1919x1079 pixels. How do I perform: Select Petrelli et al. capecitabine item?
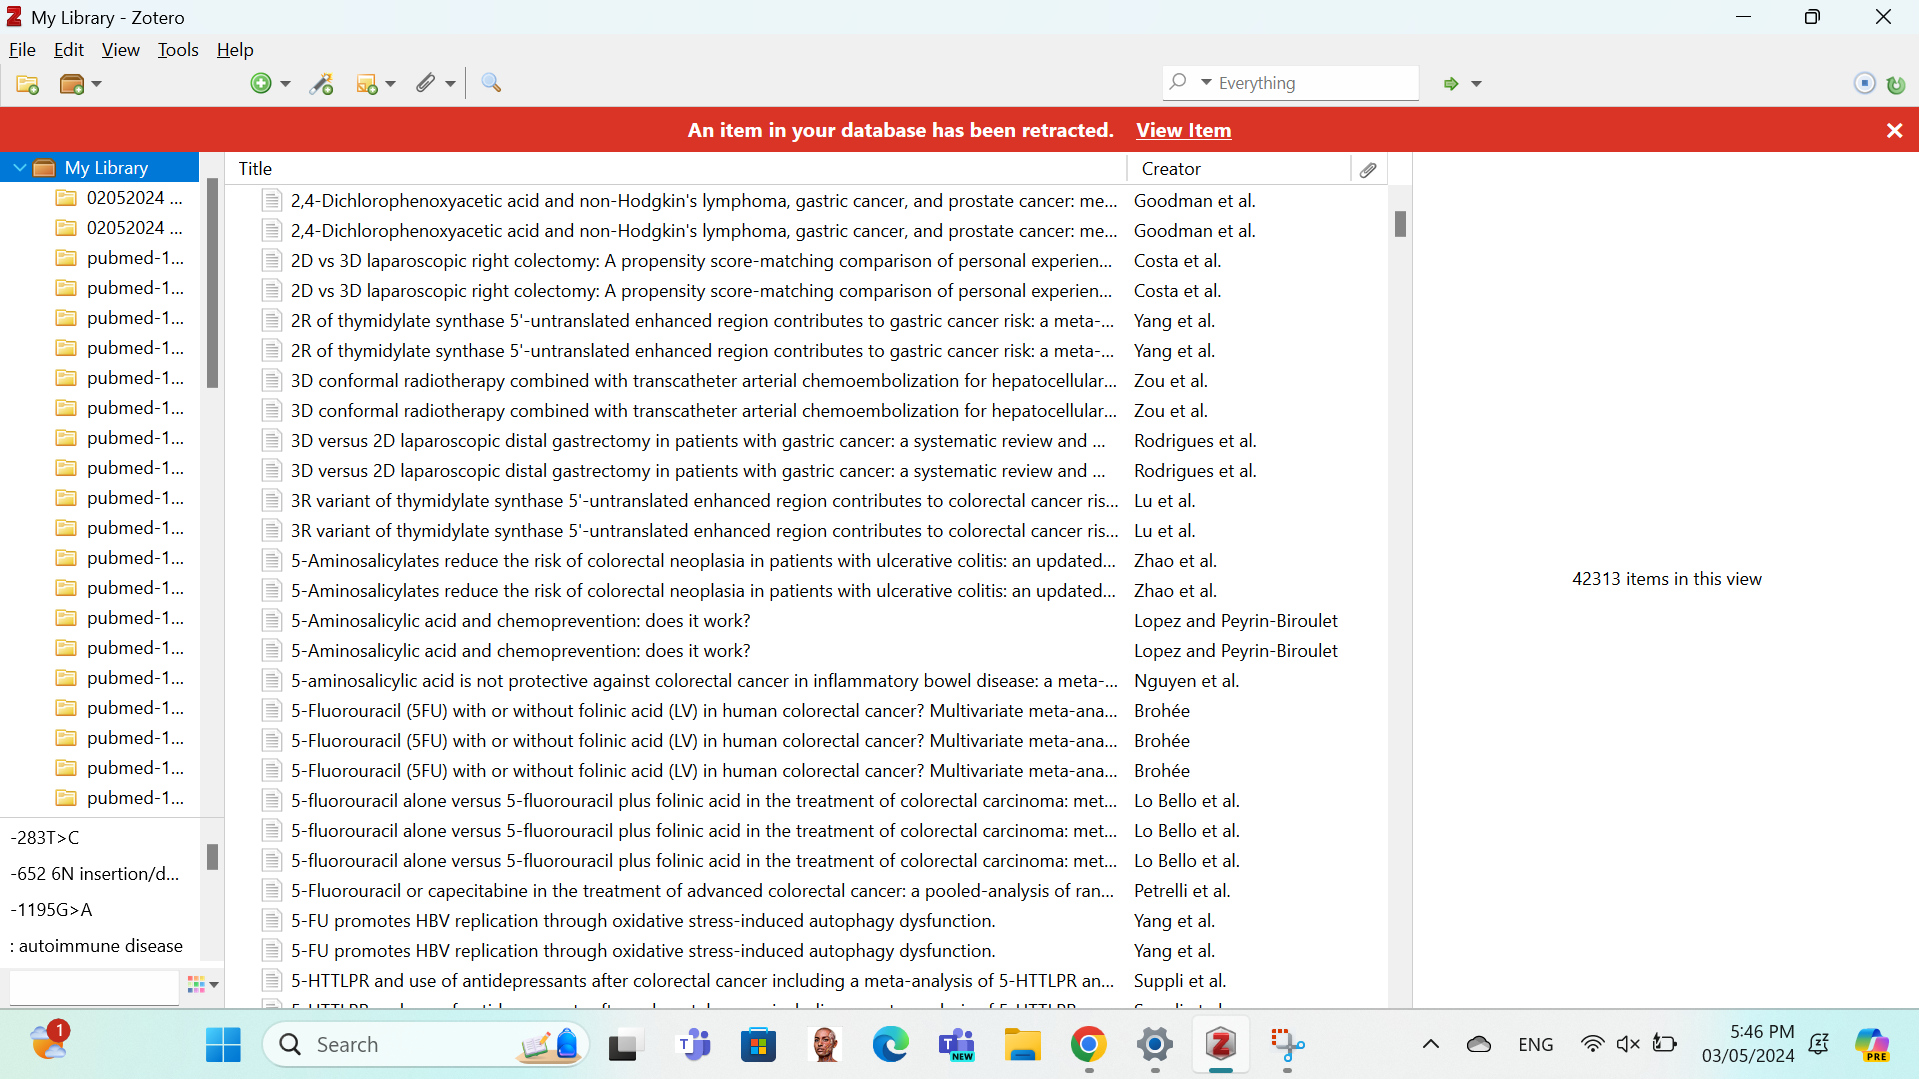point(806,891)
